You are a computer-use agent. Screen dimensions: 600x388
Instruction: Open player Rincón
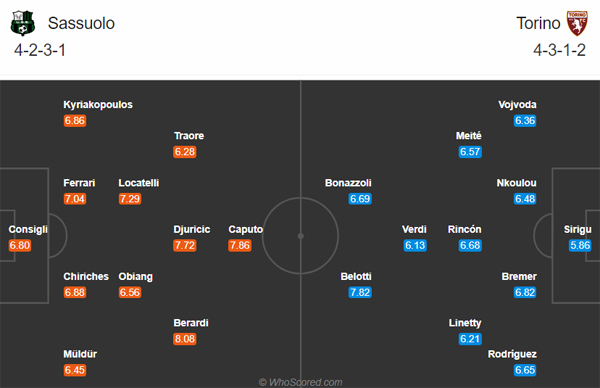(x=465, y=229)
